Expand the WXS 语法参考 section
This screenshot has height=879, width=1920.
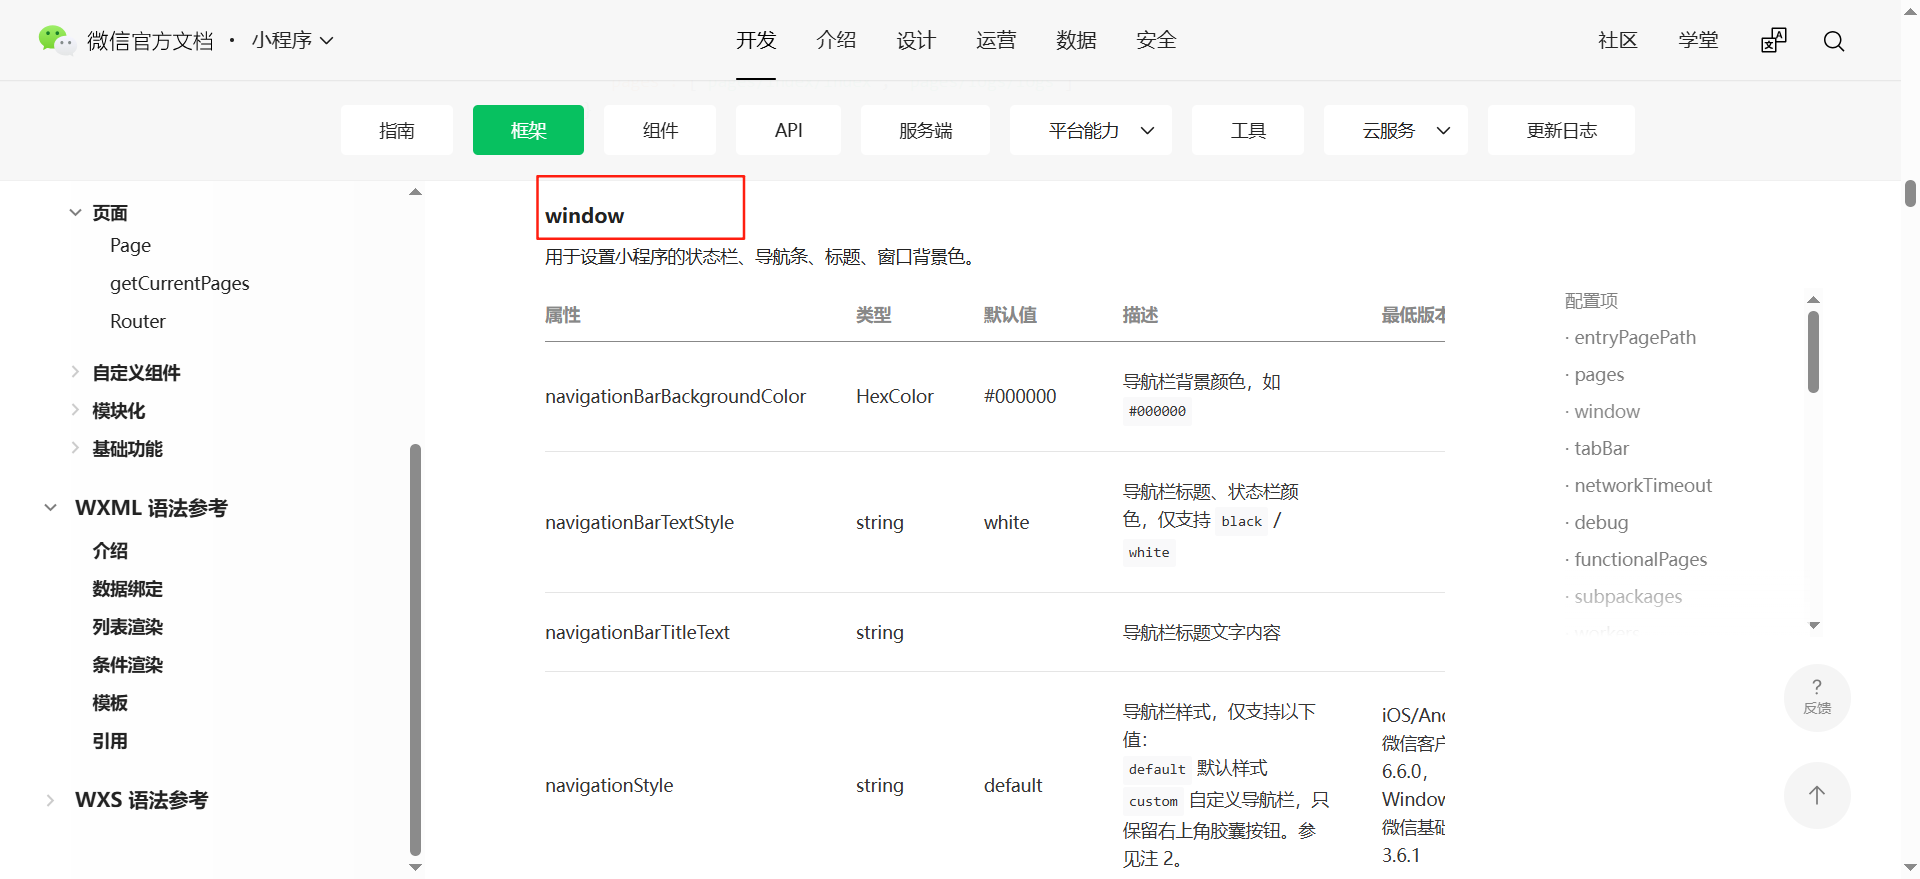50,800
